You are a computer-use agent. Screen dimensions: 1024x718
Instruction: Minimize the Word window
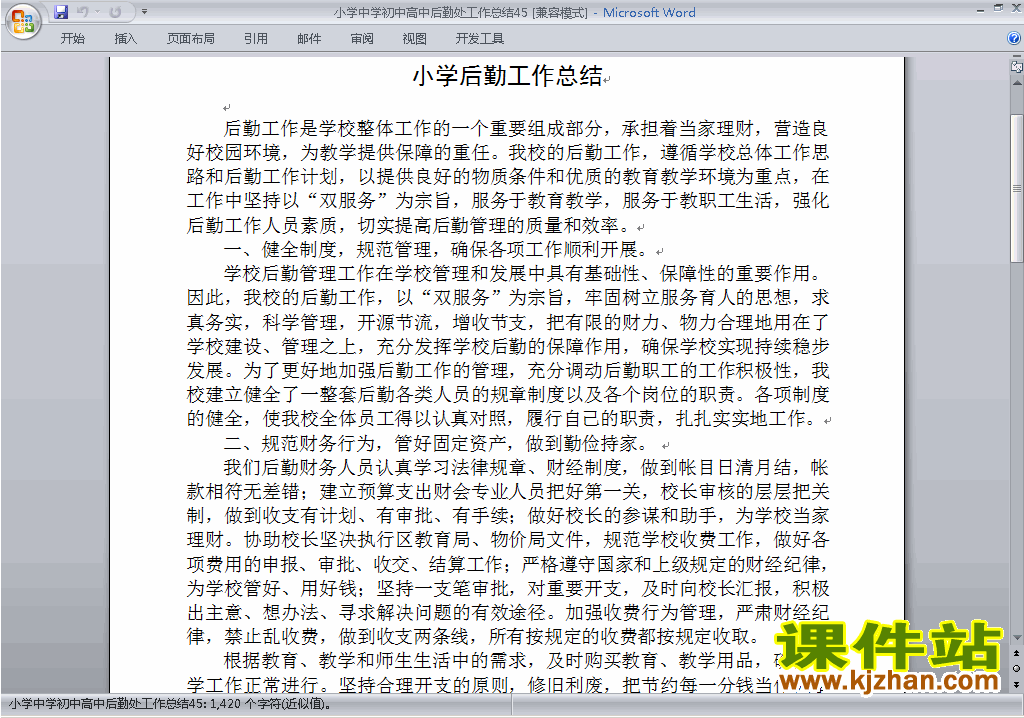[980, 9]
